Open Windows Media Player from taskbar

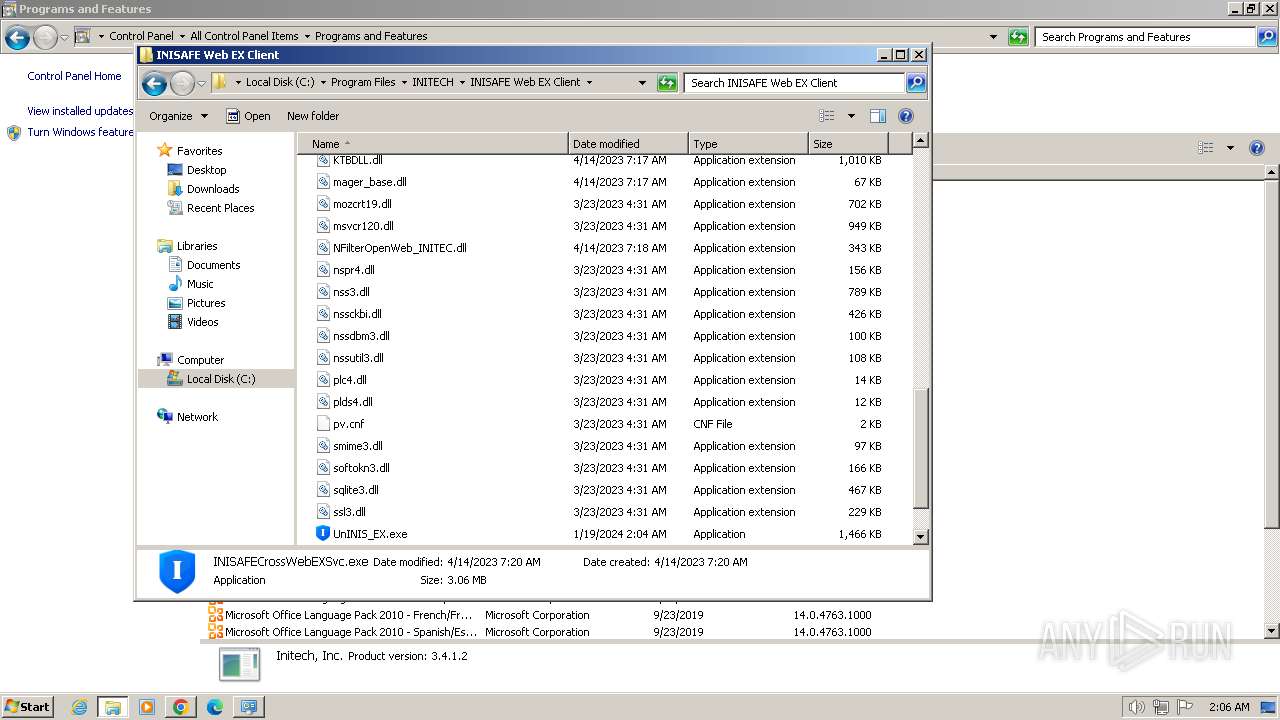[147, 707]
